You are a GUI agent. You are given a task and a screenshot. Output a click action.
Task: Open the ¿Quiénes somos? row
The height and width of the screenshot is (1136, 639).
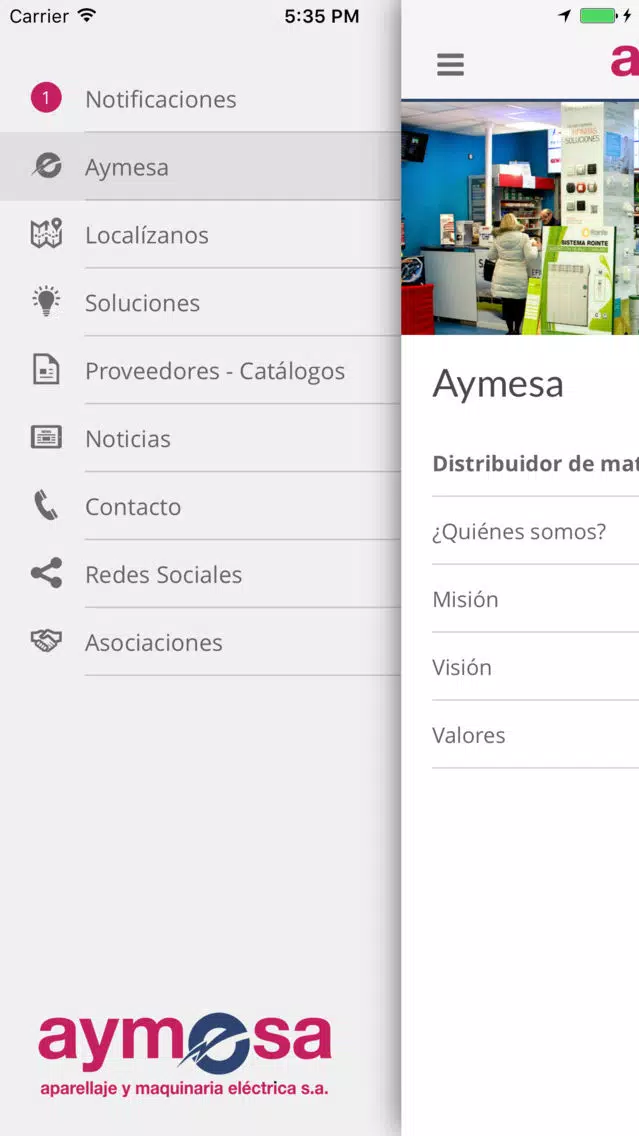pos(535,531)
